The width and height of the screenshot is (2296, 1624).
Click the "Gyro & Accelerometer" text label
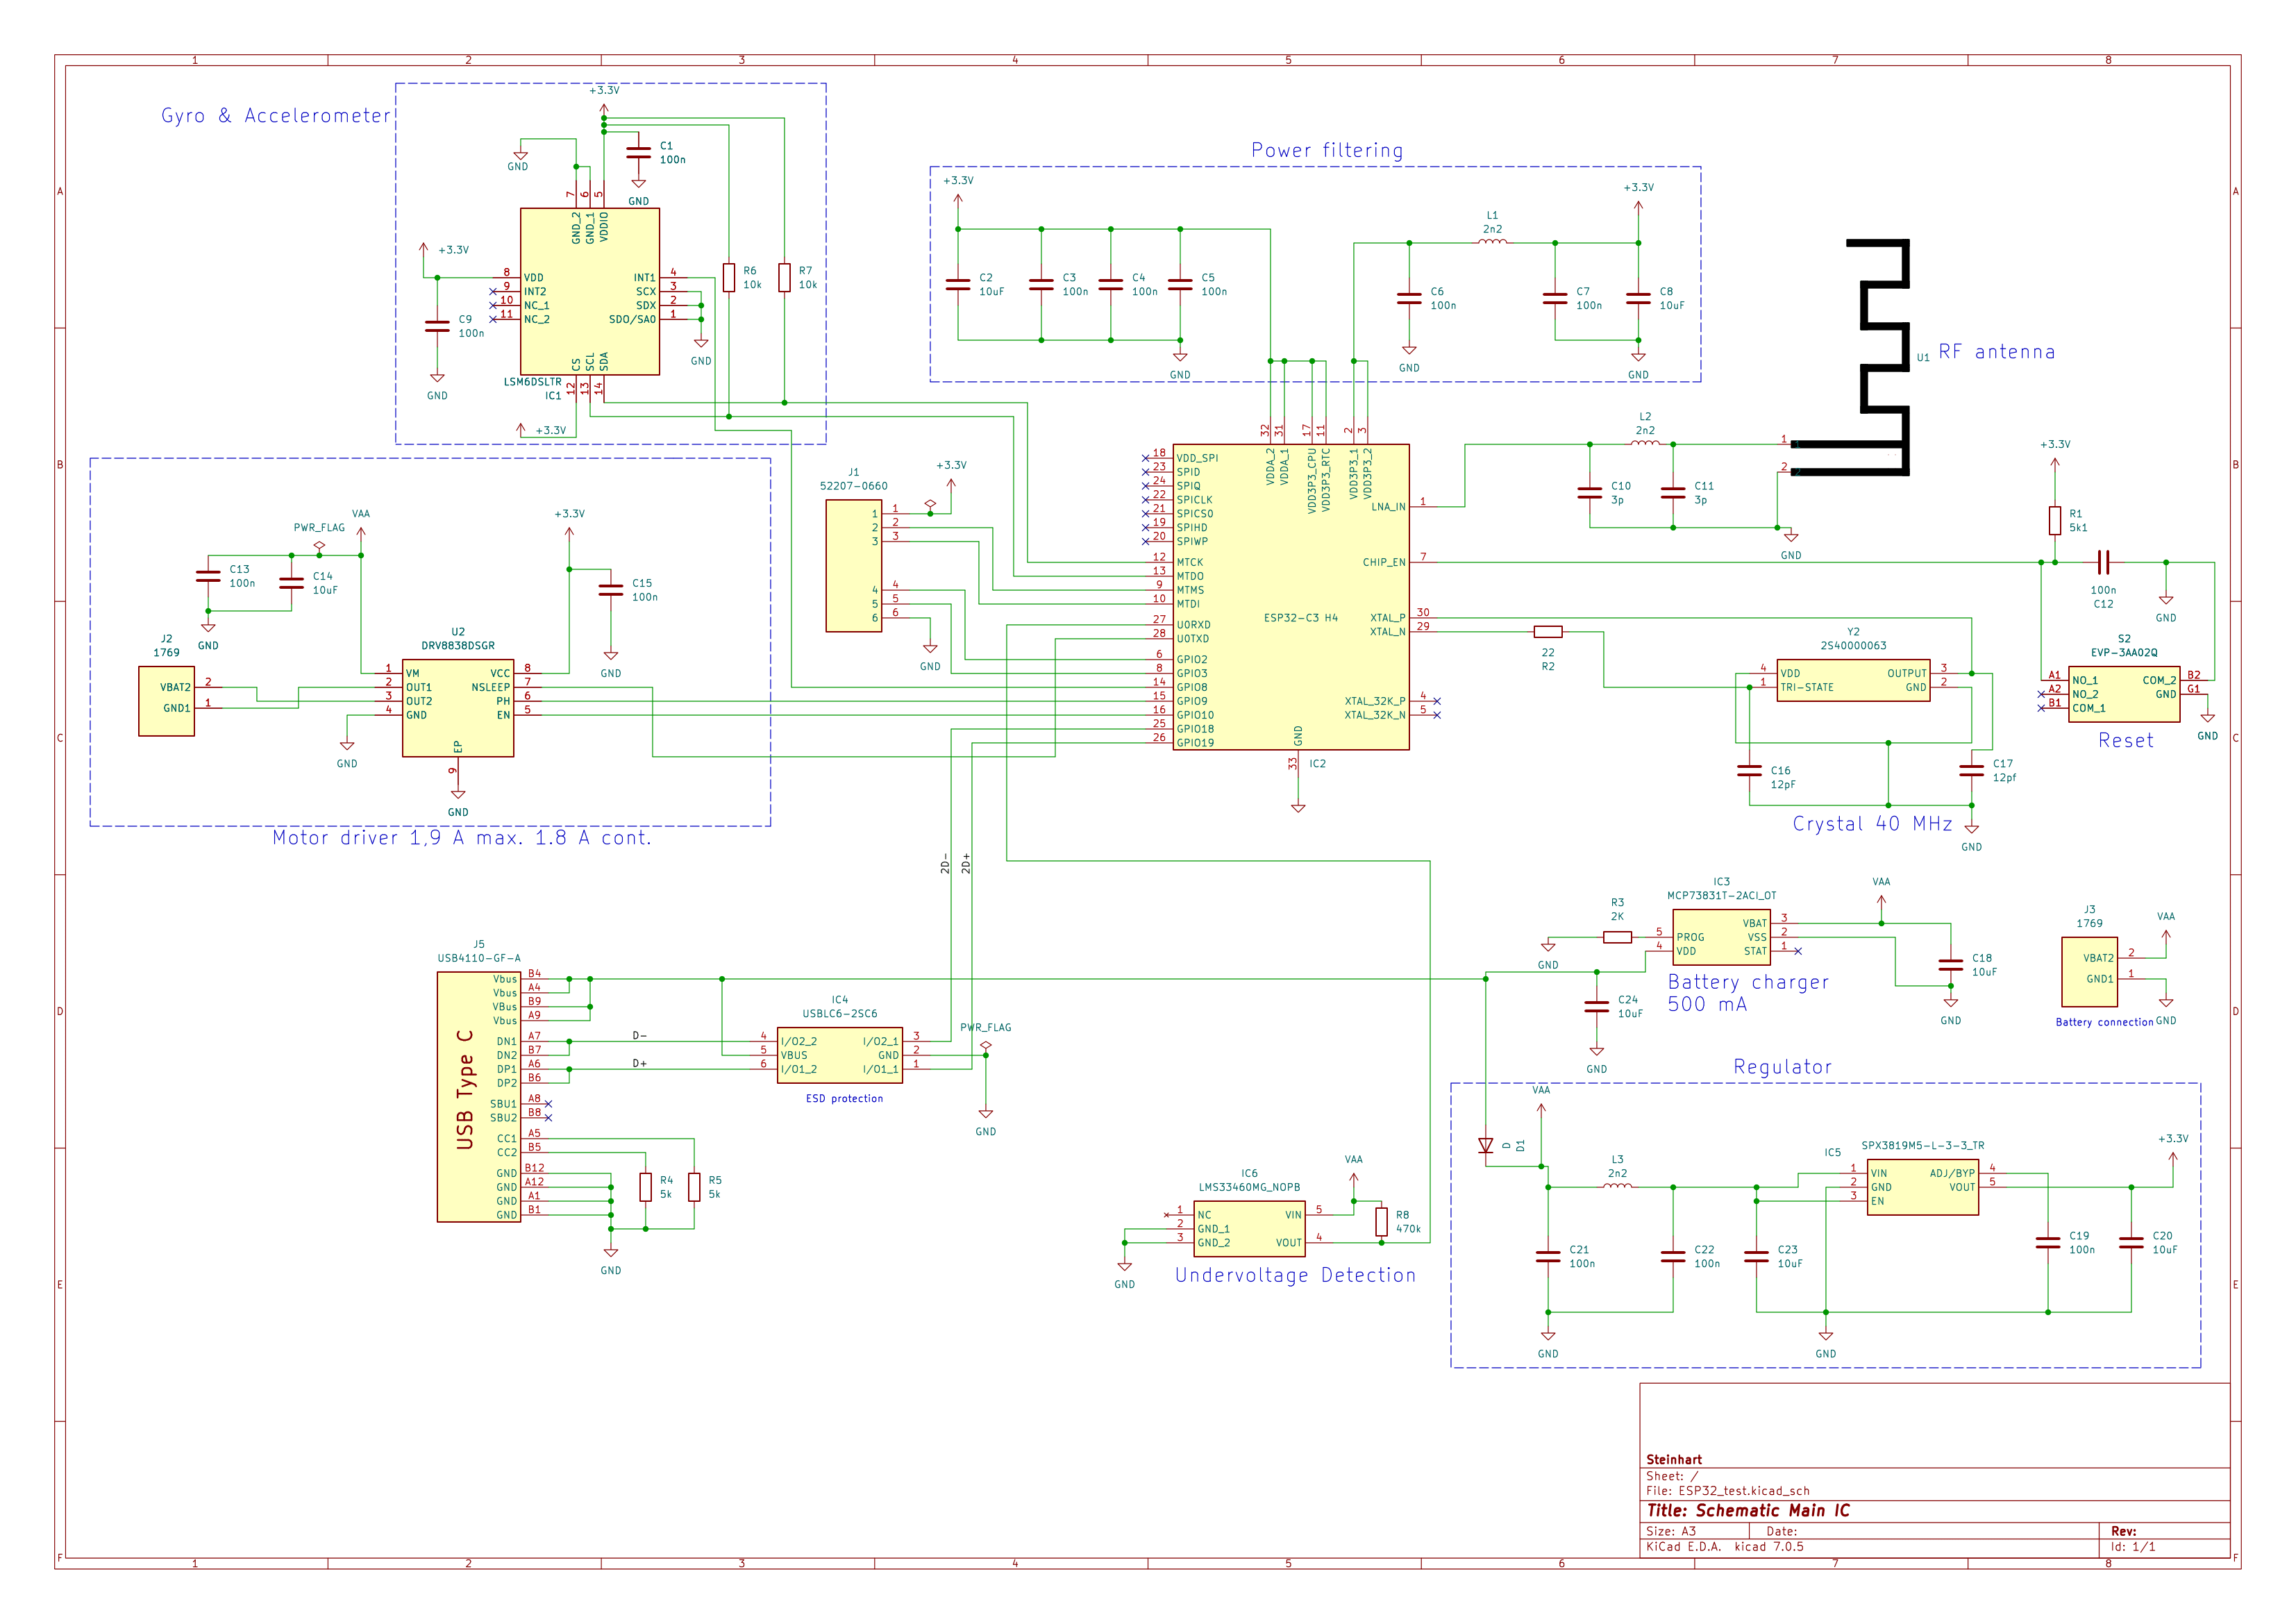pyautogui.click(x=276, y=116)
